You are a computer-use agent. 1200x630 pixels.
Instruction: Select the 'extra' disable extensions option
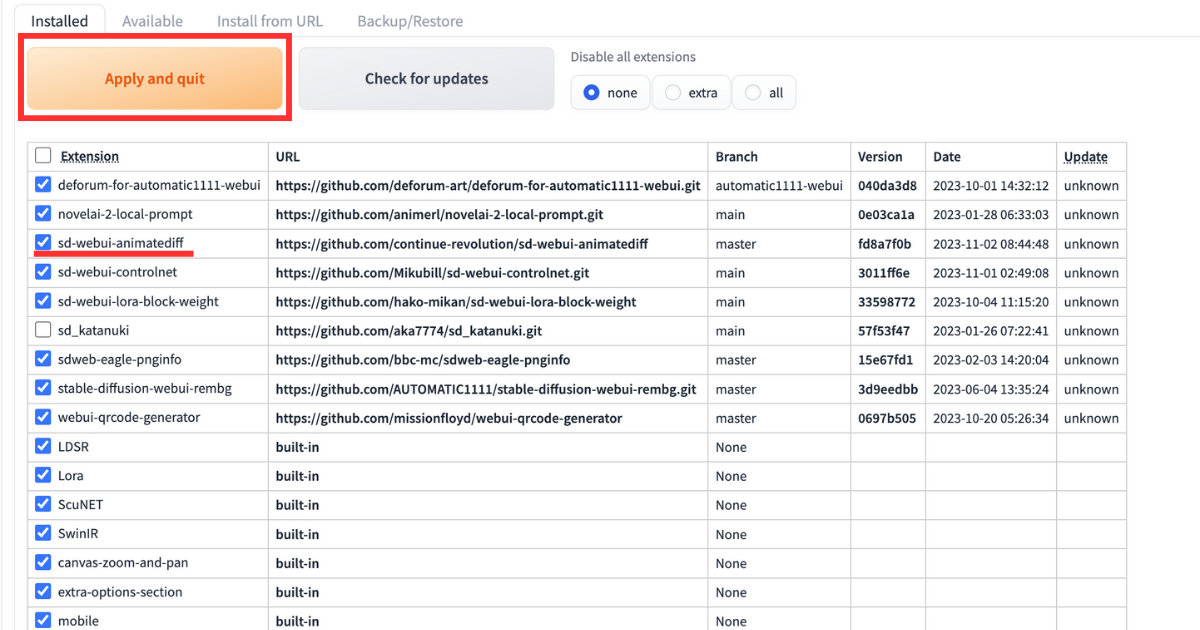tap(691, 92)
